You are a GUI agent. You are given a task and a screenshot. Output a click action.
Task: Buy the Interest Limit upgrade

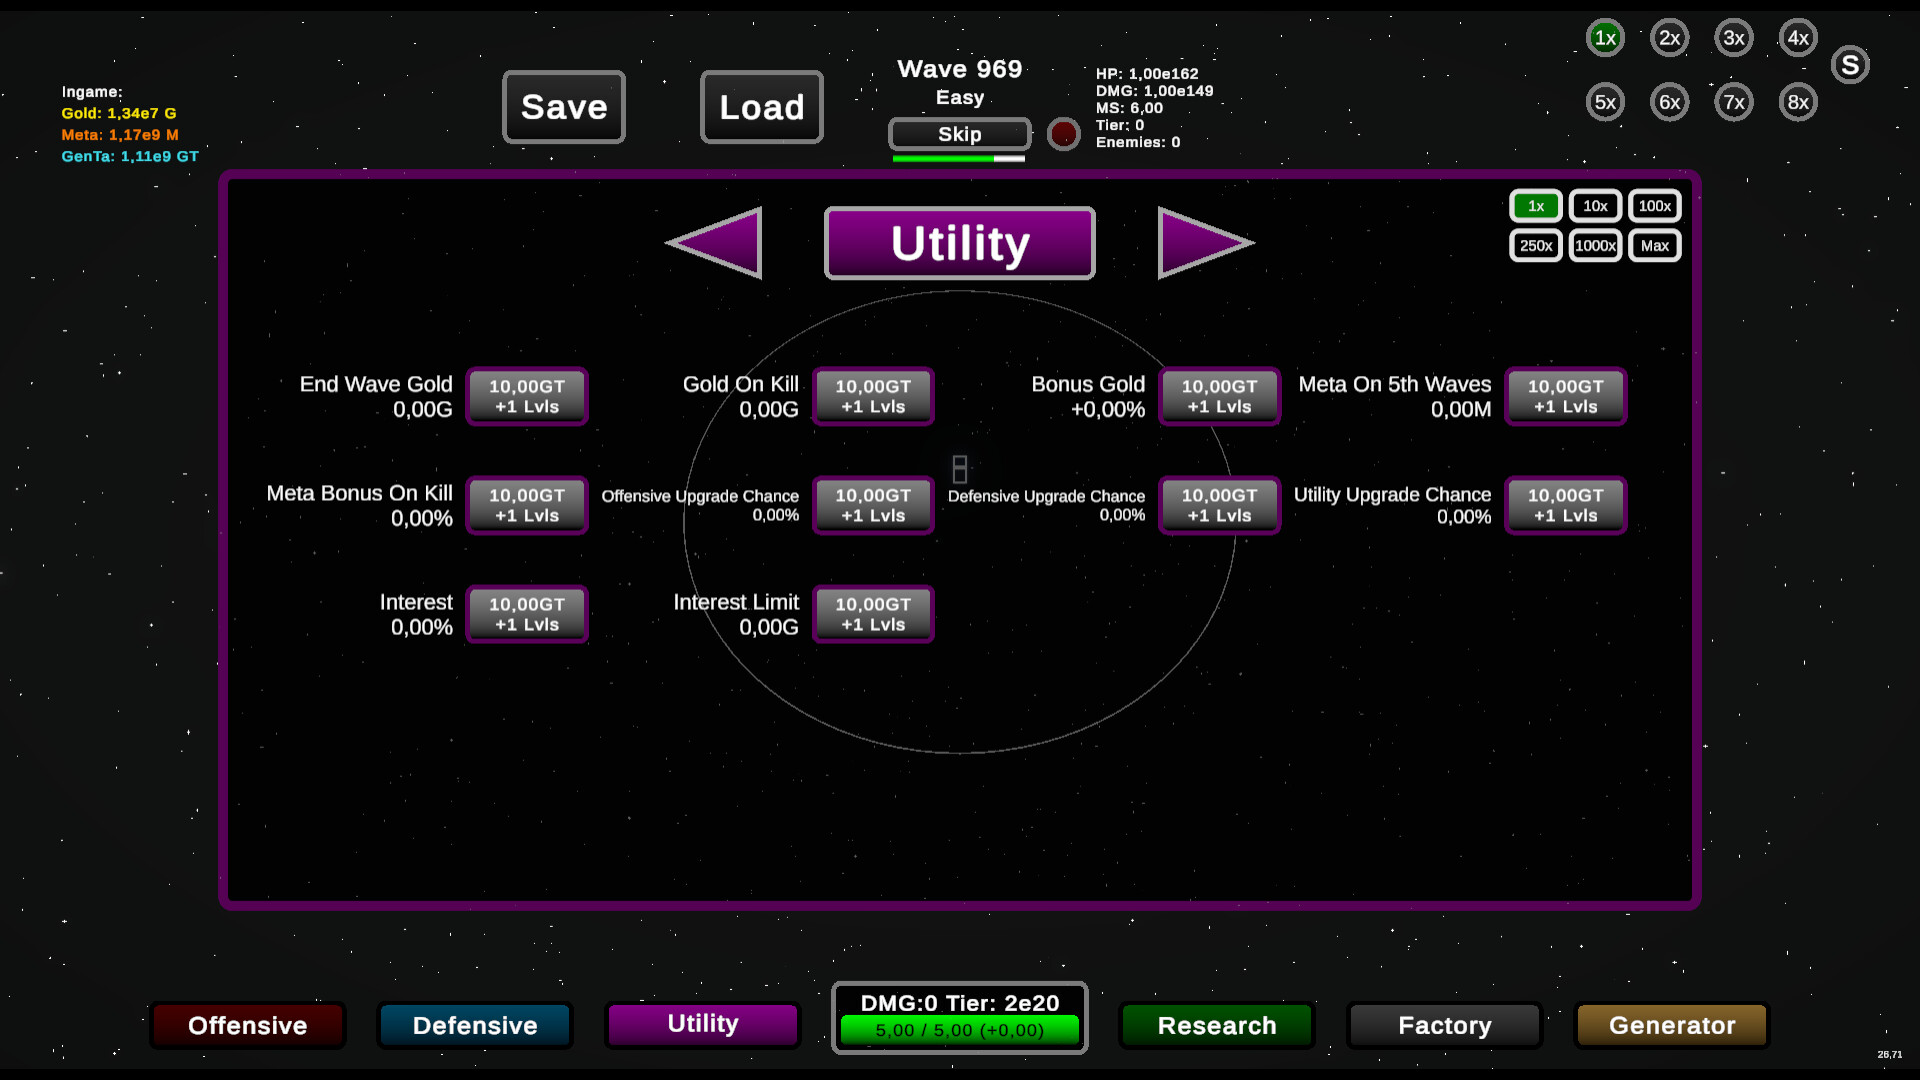pyautogui.click(x=873, y=614)
